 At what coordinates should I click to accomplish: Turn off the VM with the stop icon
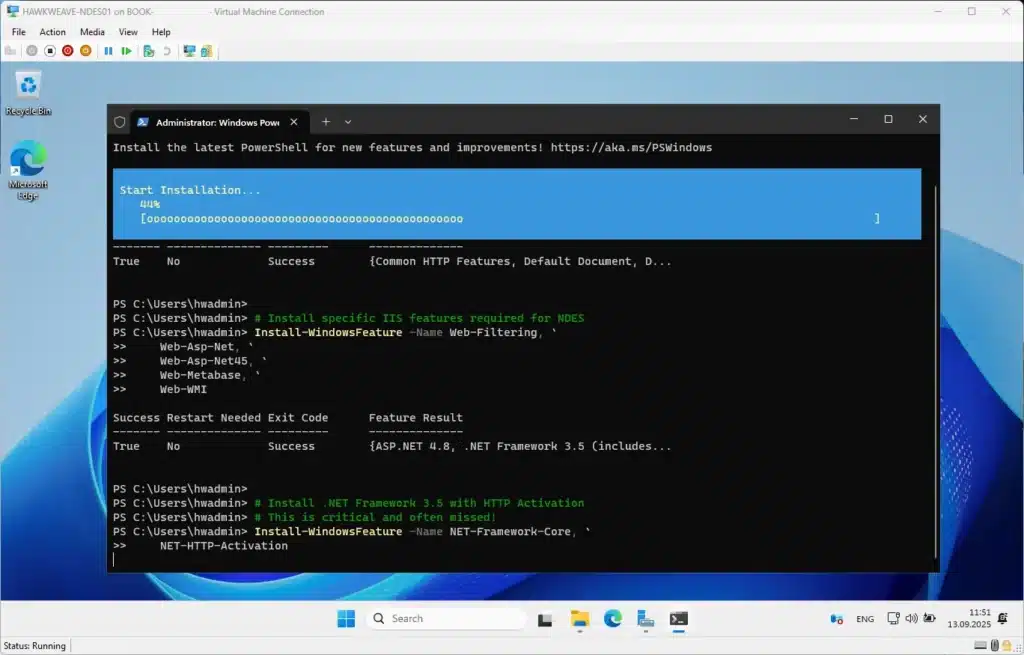click(x=50, y=50)
